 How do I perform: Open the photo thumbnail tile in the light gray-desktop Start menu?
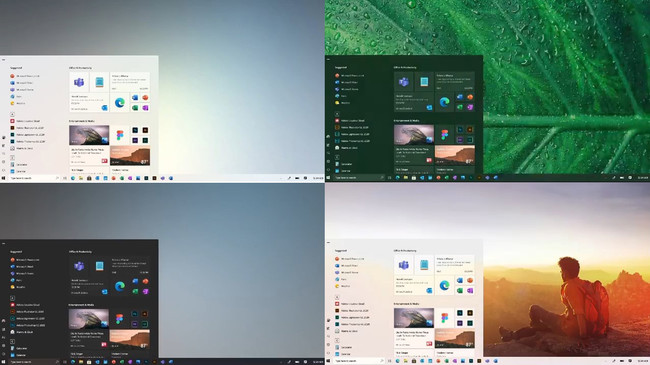click(x=89, y=135)
